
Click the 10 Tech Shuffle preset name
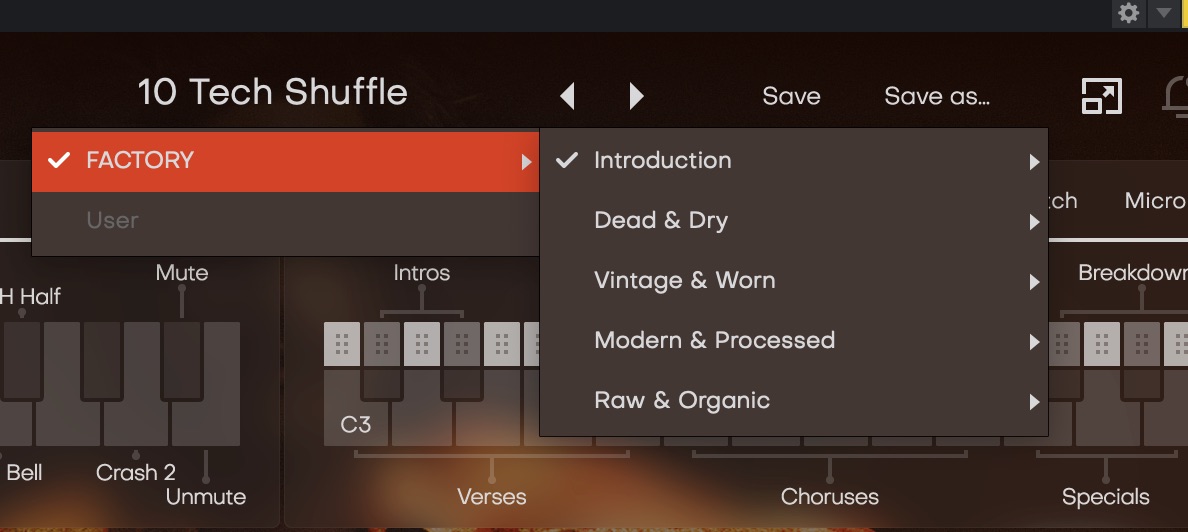click(272, 93)
